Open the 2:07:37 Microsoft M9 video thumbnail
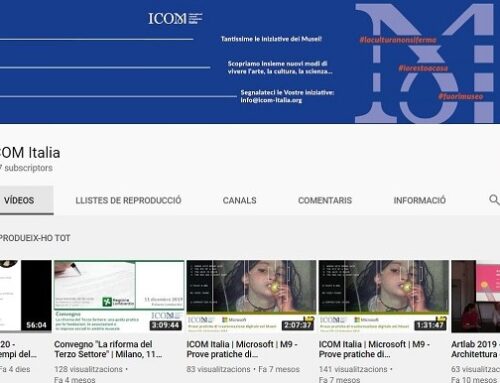 point(251,296)
